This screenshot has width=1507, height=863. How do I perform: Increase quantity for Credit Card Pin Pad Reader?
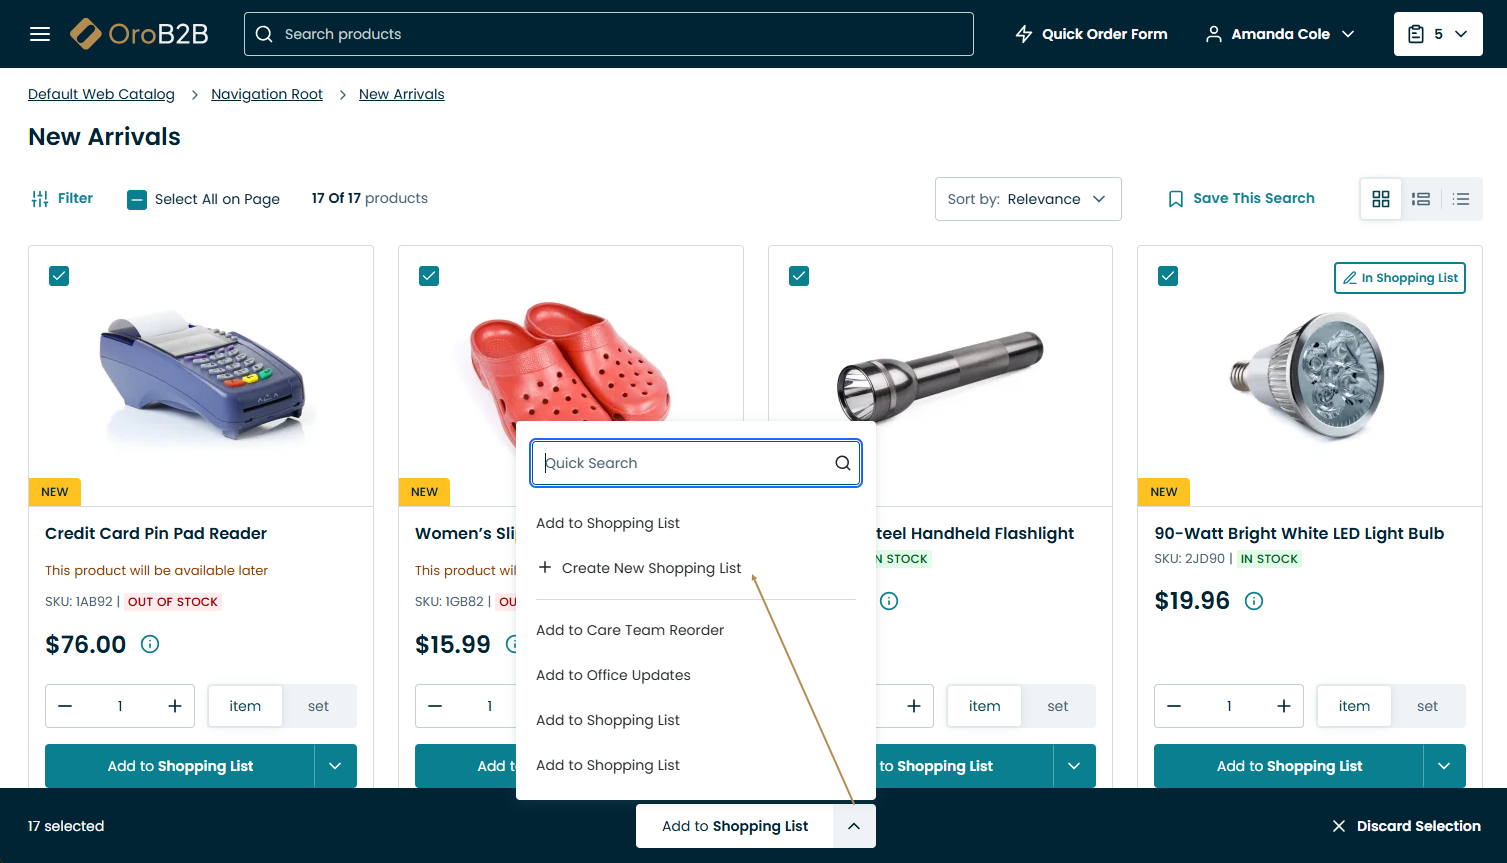pyautogui.click(x=175, y=706)
